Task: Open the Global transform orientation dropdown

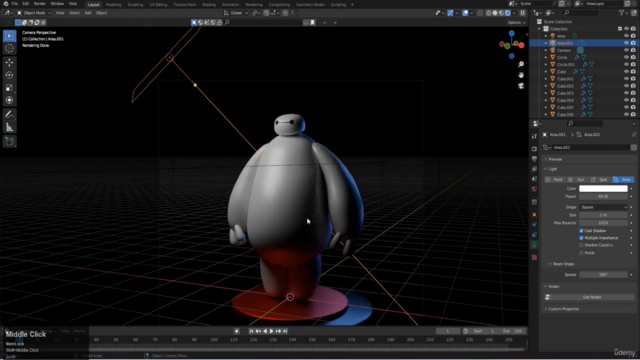Action: coord(236,13)
